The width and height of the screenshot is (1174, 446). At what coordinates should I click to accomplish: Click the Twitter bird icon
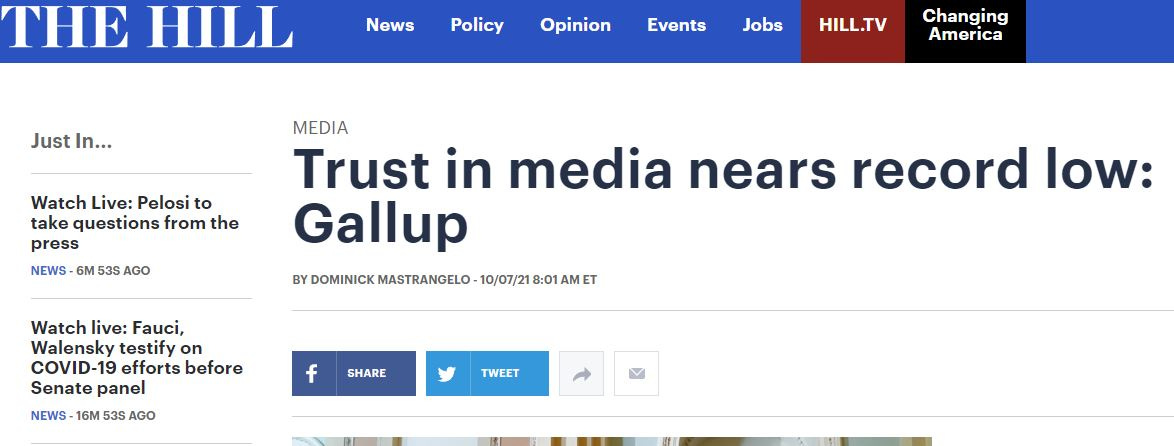[x=447, y=373]
